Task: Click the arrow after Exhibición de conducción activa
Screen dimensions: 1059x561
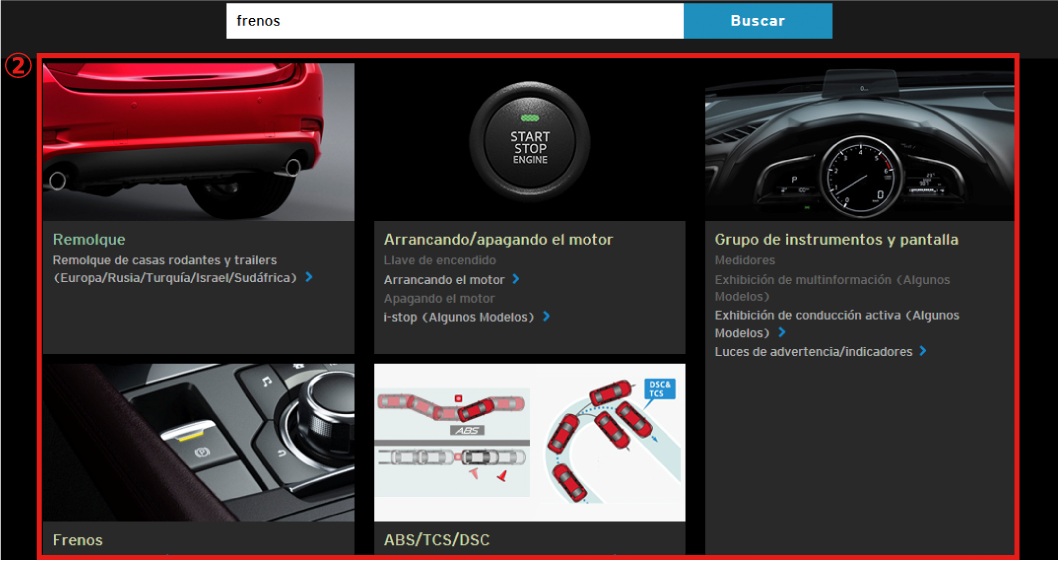Action: 781,333
